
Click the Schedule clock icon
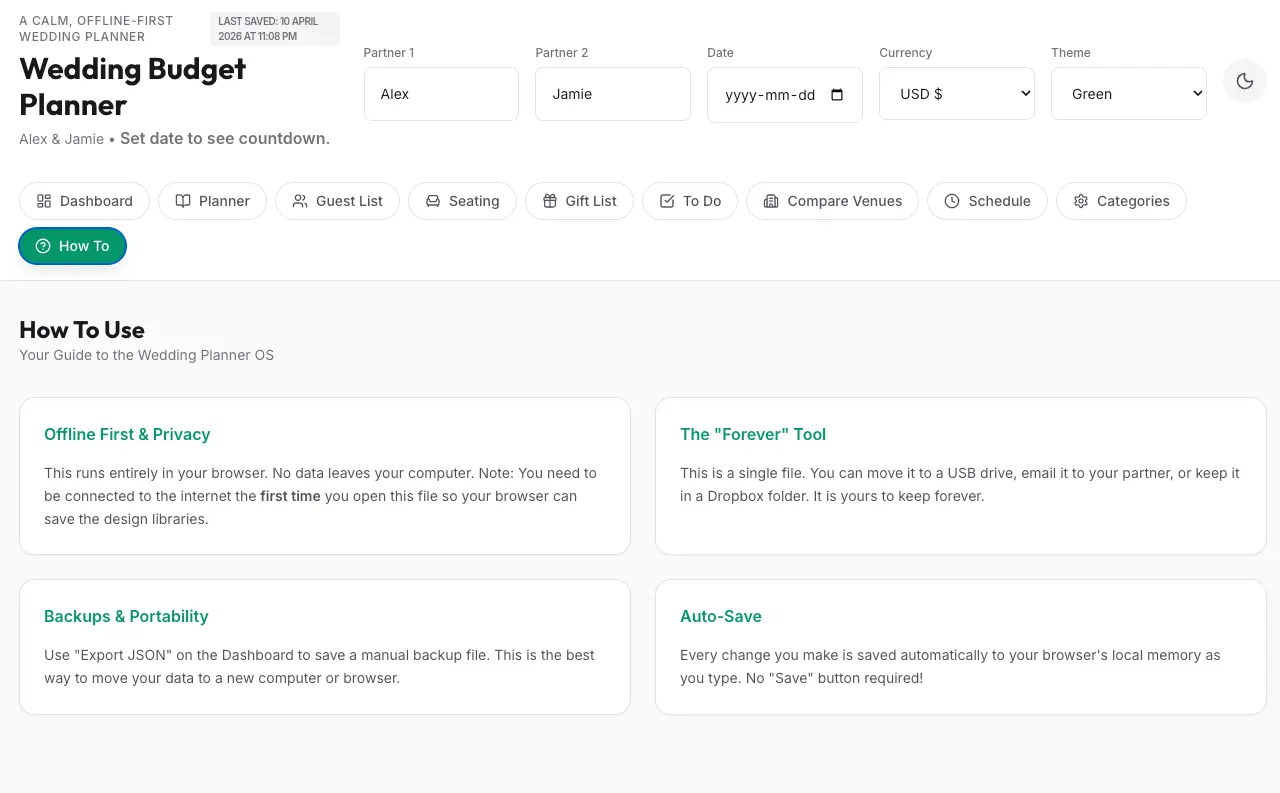952,201
